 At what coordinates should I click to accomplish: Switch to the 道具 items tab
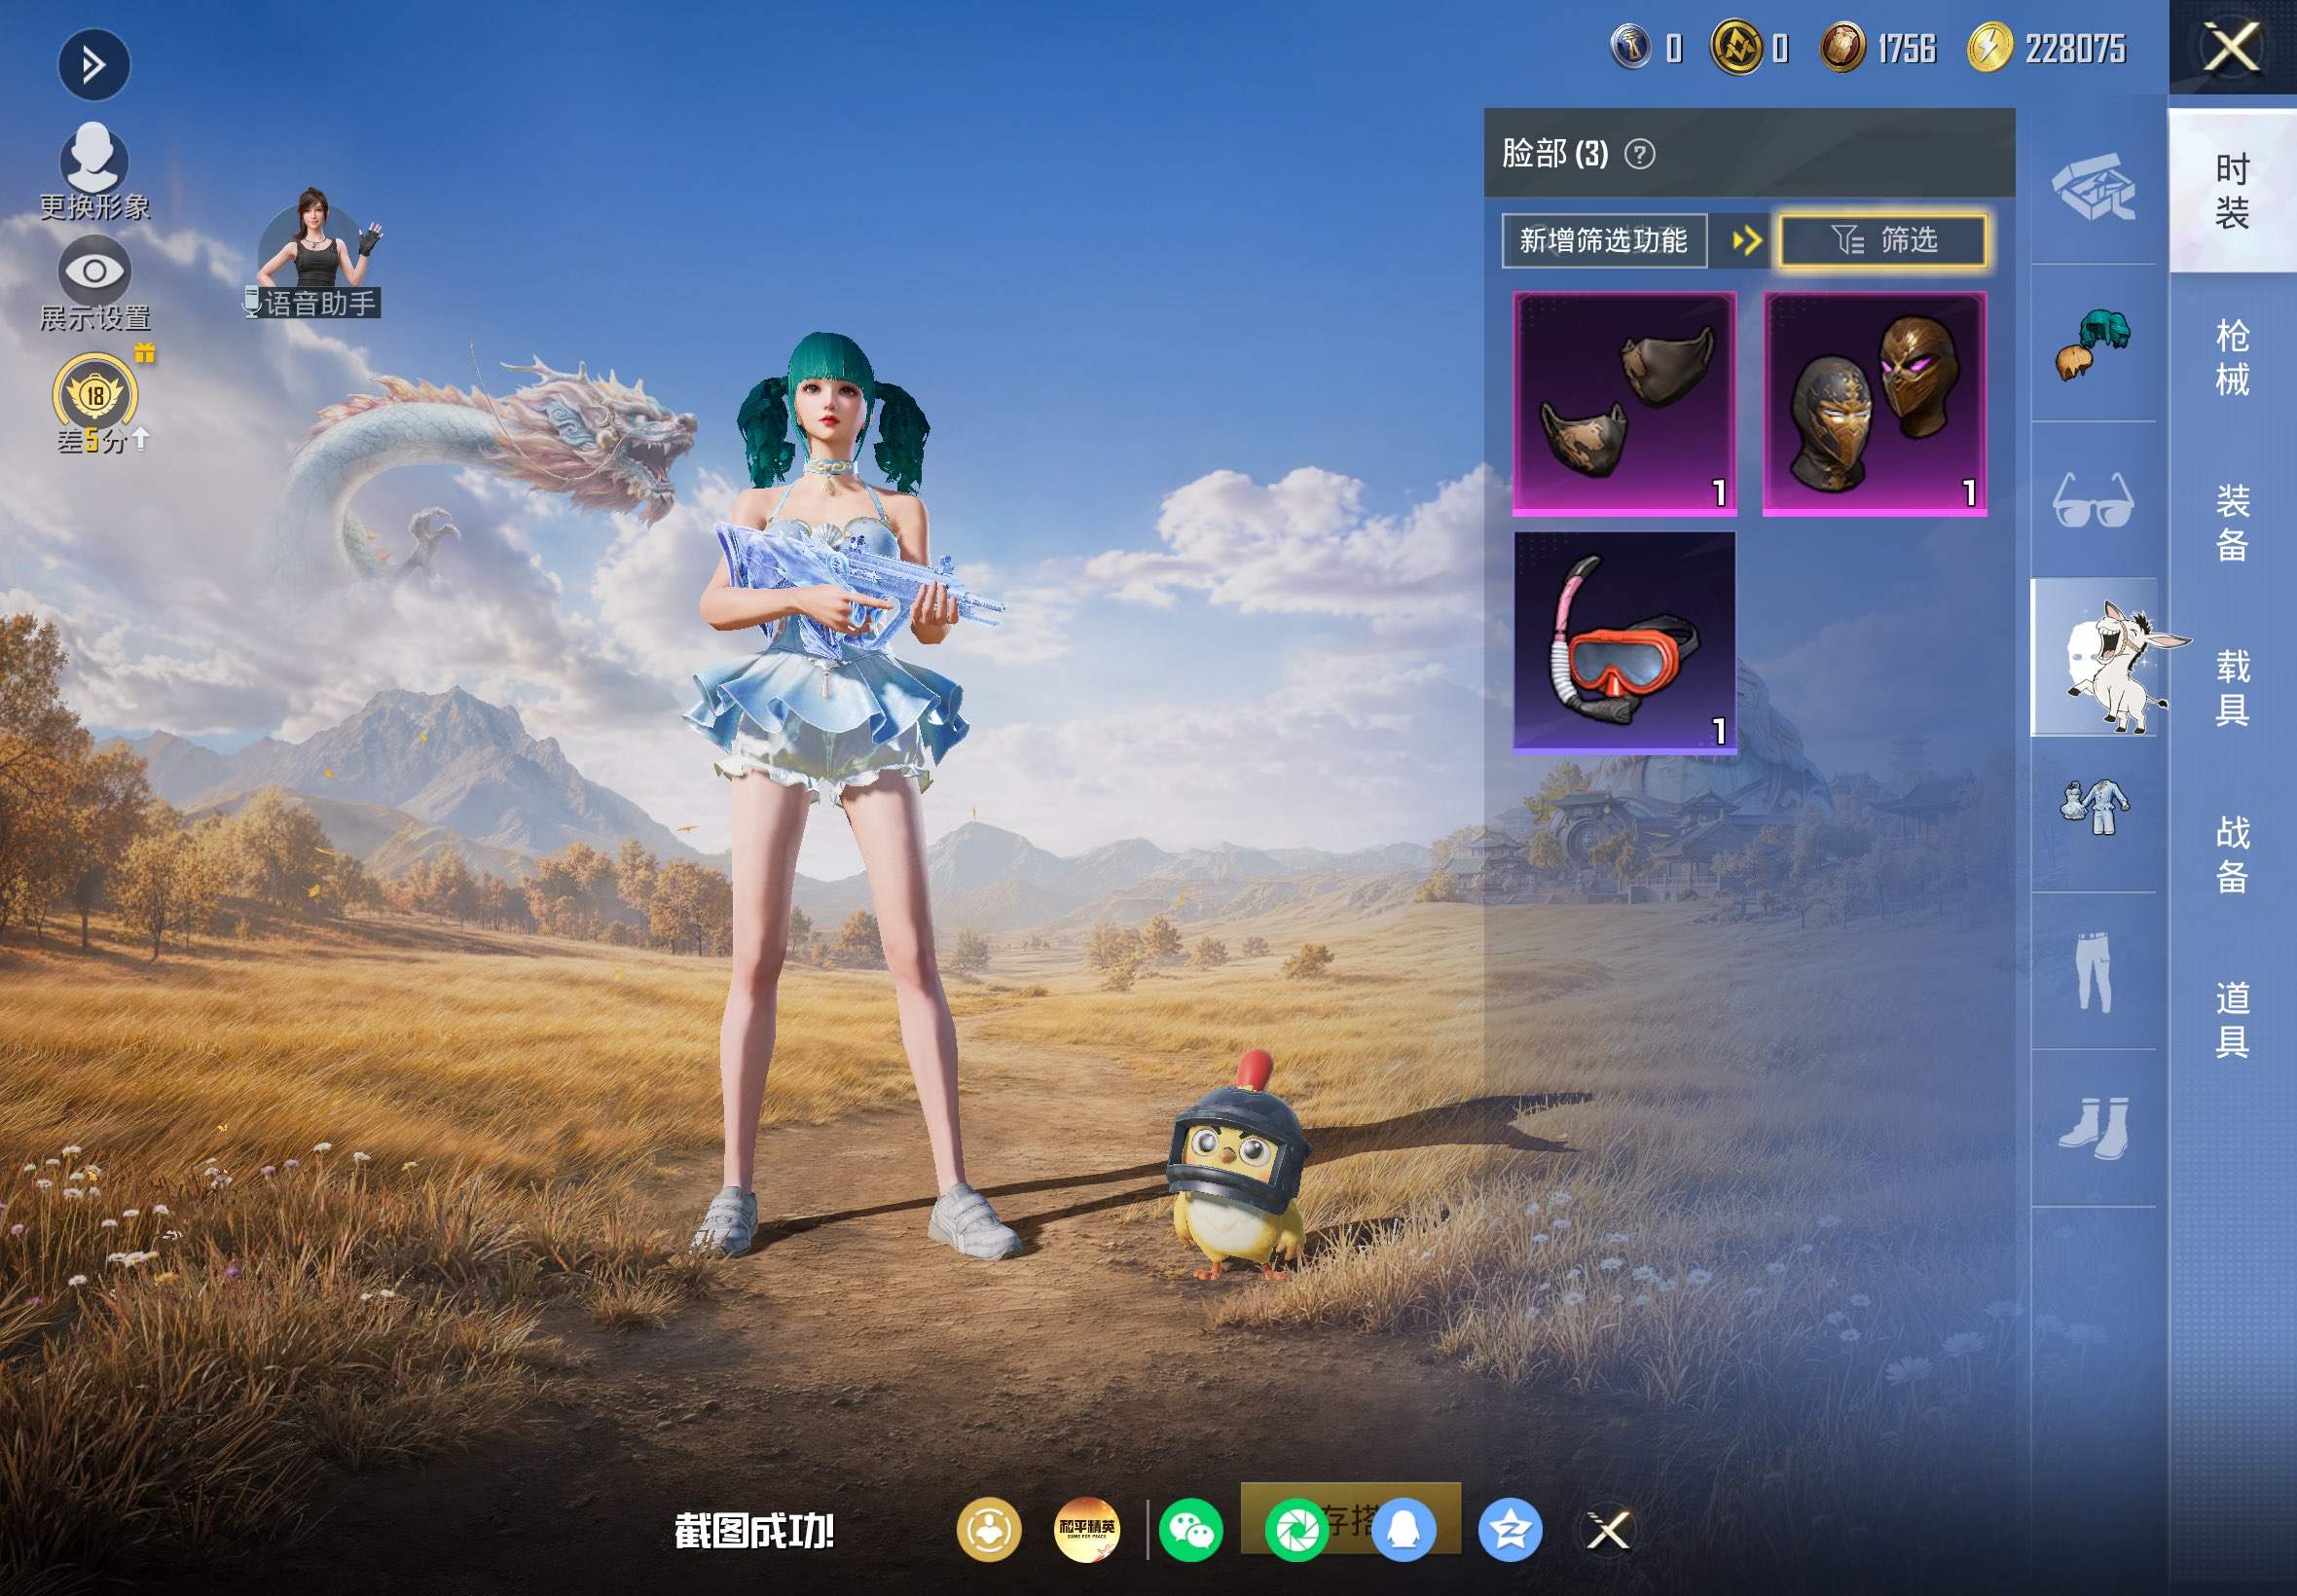pos(2232,1019)
